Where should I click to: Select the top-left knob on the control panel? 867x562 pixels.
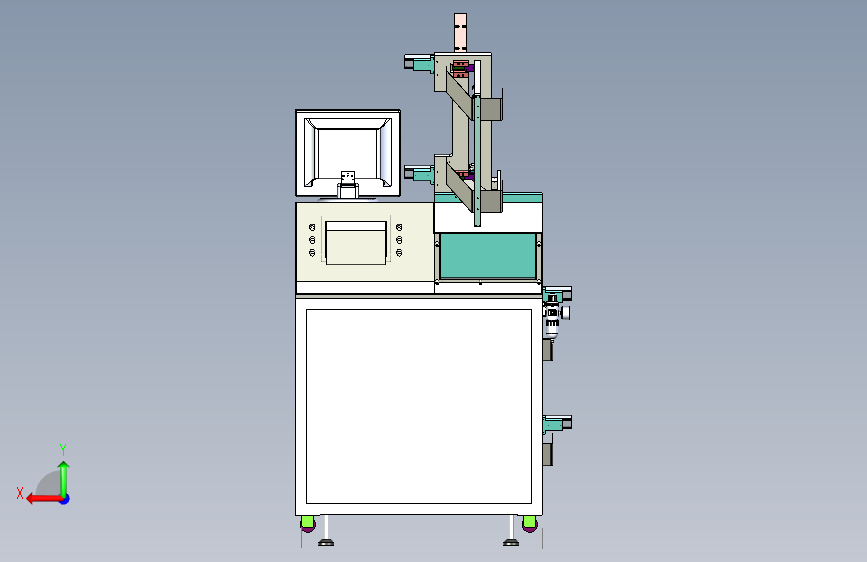[312, 227]
